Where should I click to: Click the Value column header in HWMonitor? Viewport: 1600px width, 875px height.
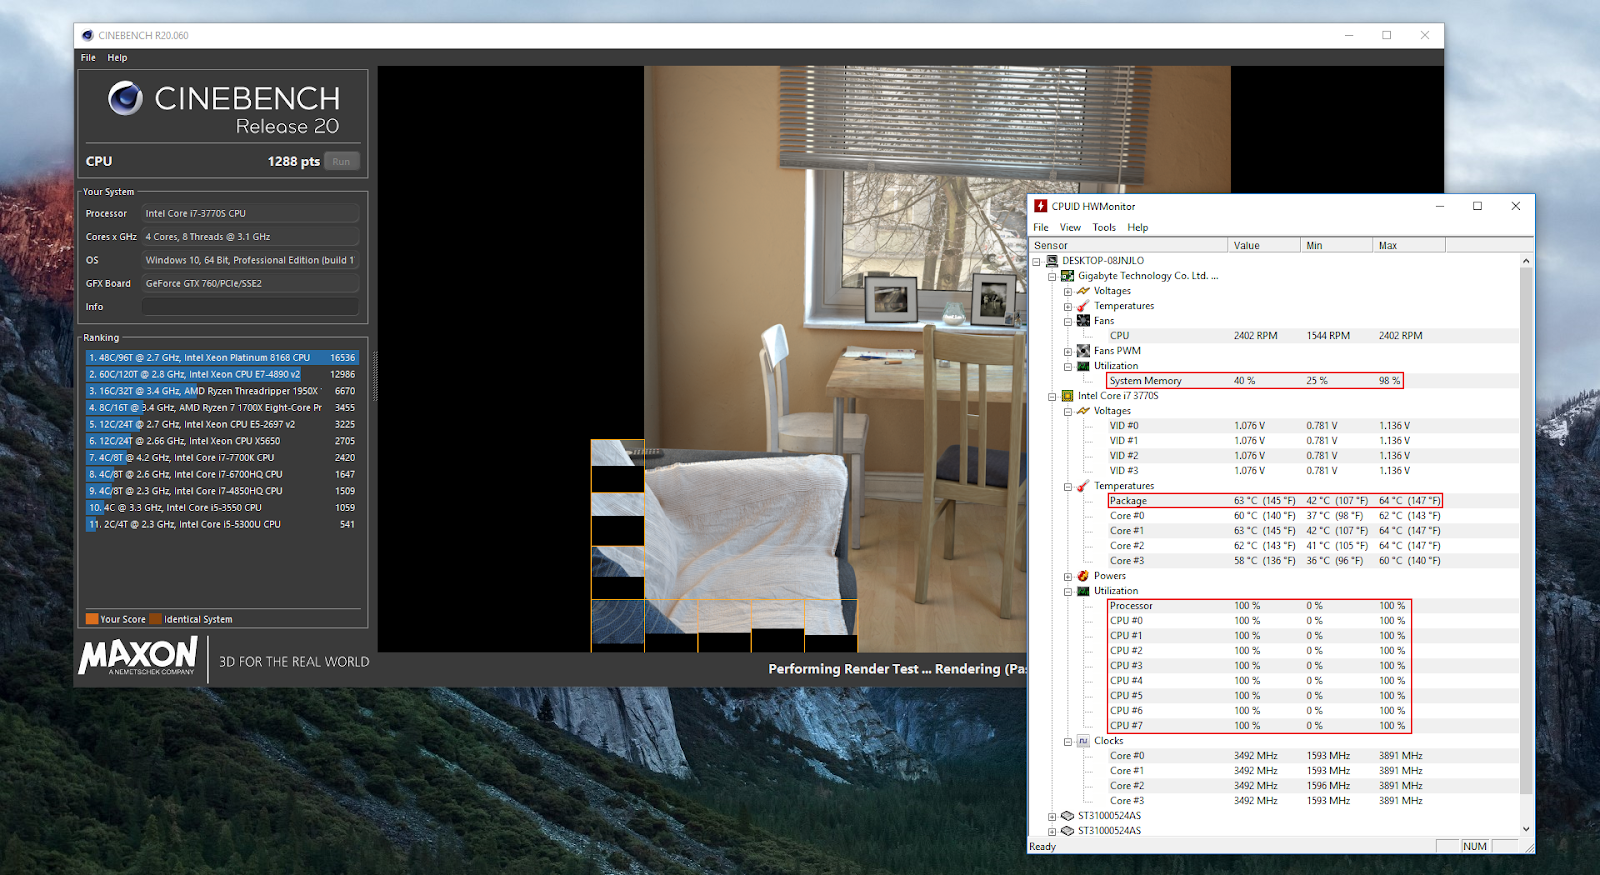pos(1264,245)
